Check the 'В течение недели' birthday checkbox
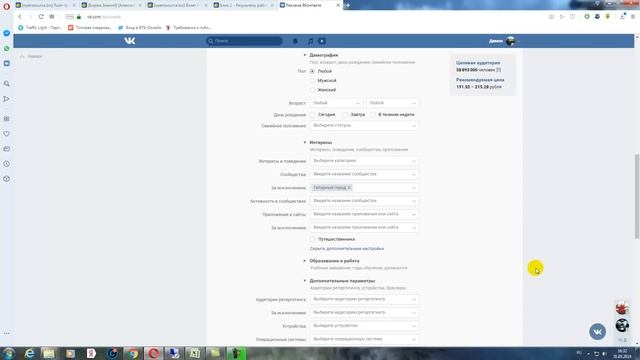The width and height of the screenshot is (640, 360). (373, 115)
